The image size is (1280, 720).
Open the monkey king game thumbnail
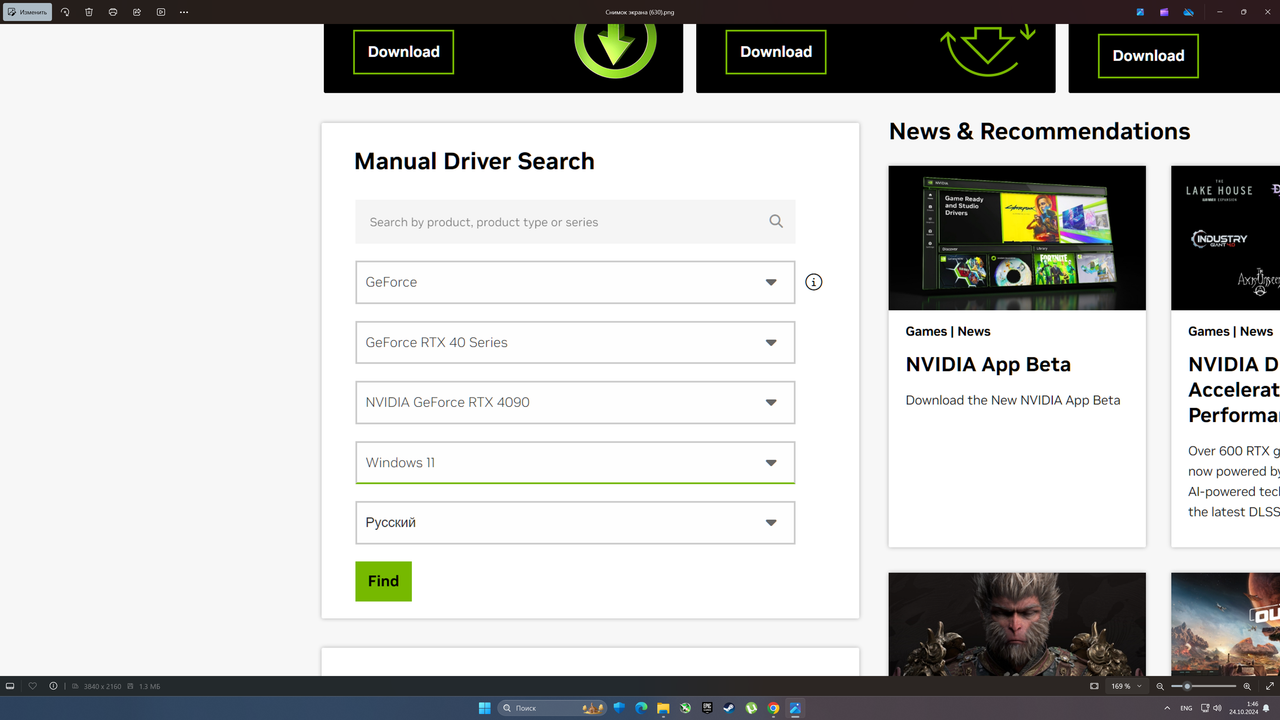tap(1017, 624)
